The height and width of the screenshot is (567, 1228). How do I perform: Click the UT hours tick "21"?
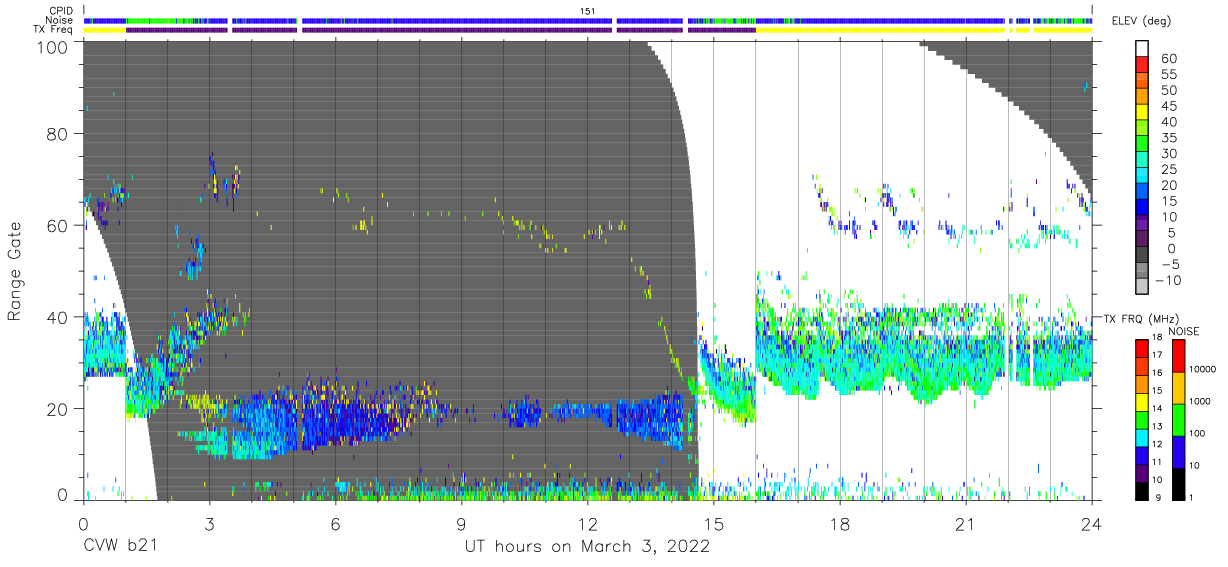(x=966, y=523)
